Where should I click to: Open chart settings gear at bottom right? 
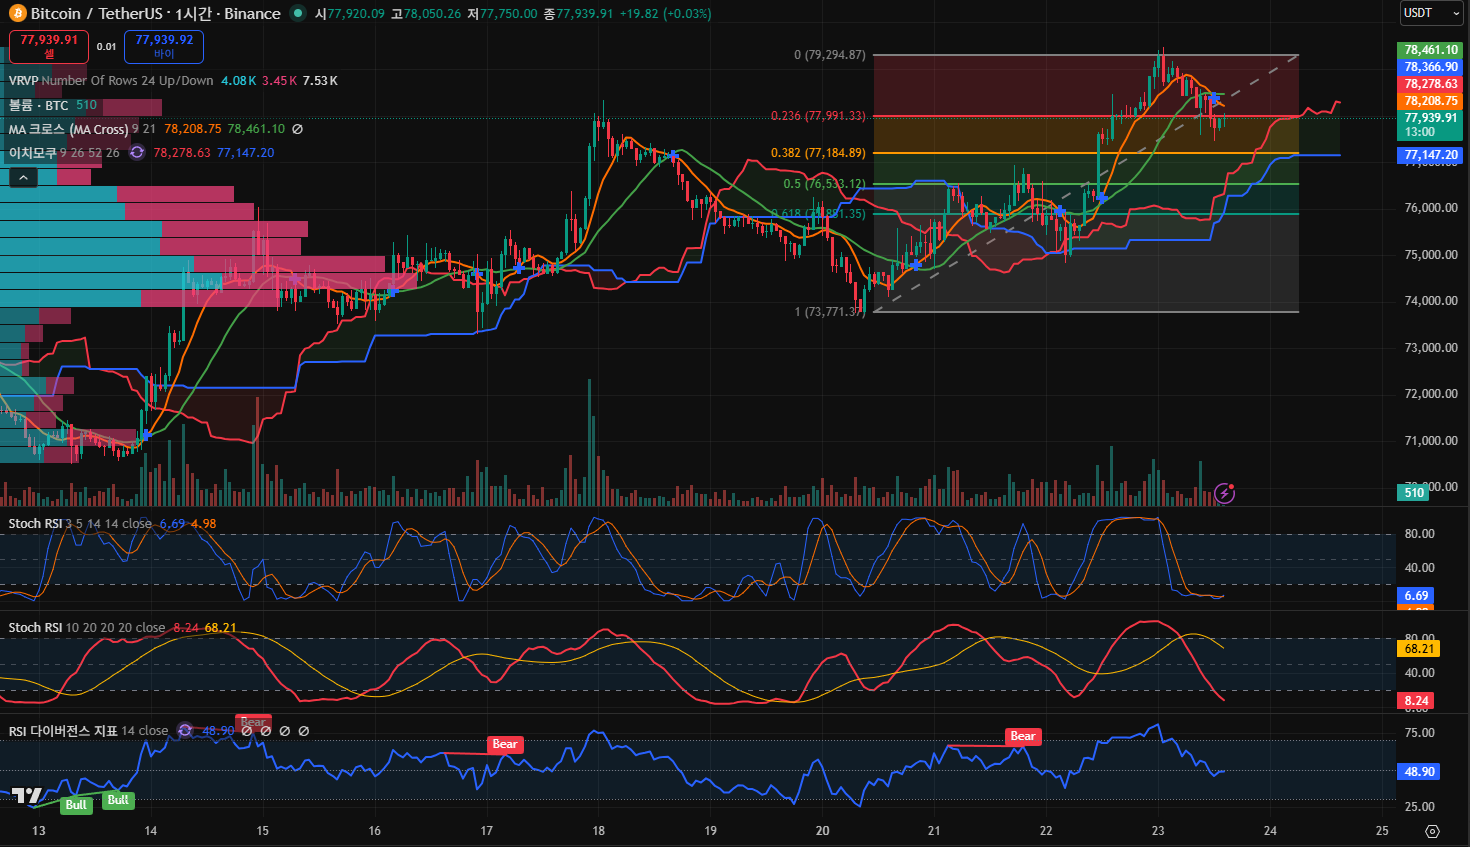point(1432,831)
